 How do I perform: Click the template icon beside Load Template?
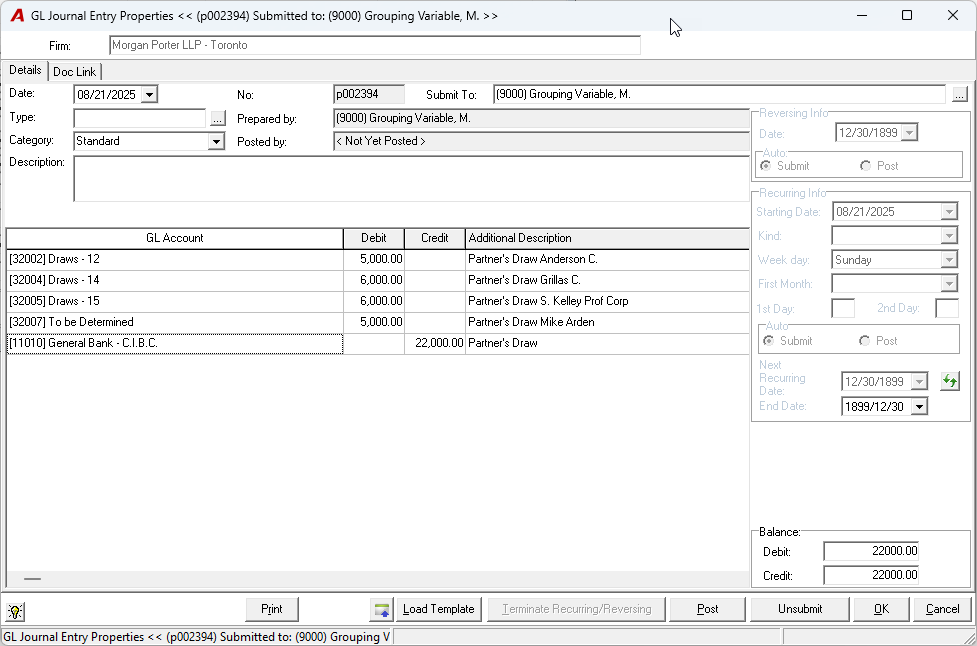tap(381, 610)
